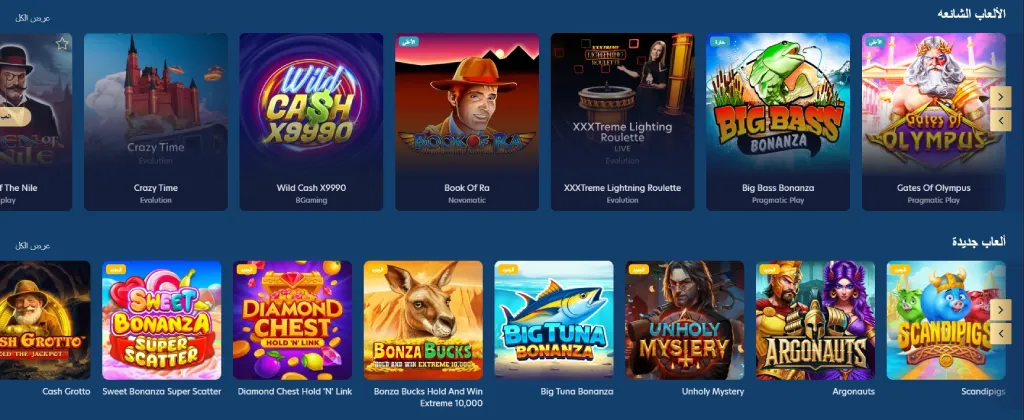Launch the Gates Of Olympus game
The width and height of the screenshot is (1024, 420).
934,122
